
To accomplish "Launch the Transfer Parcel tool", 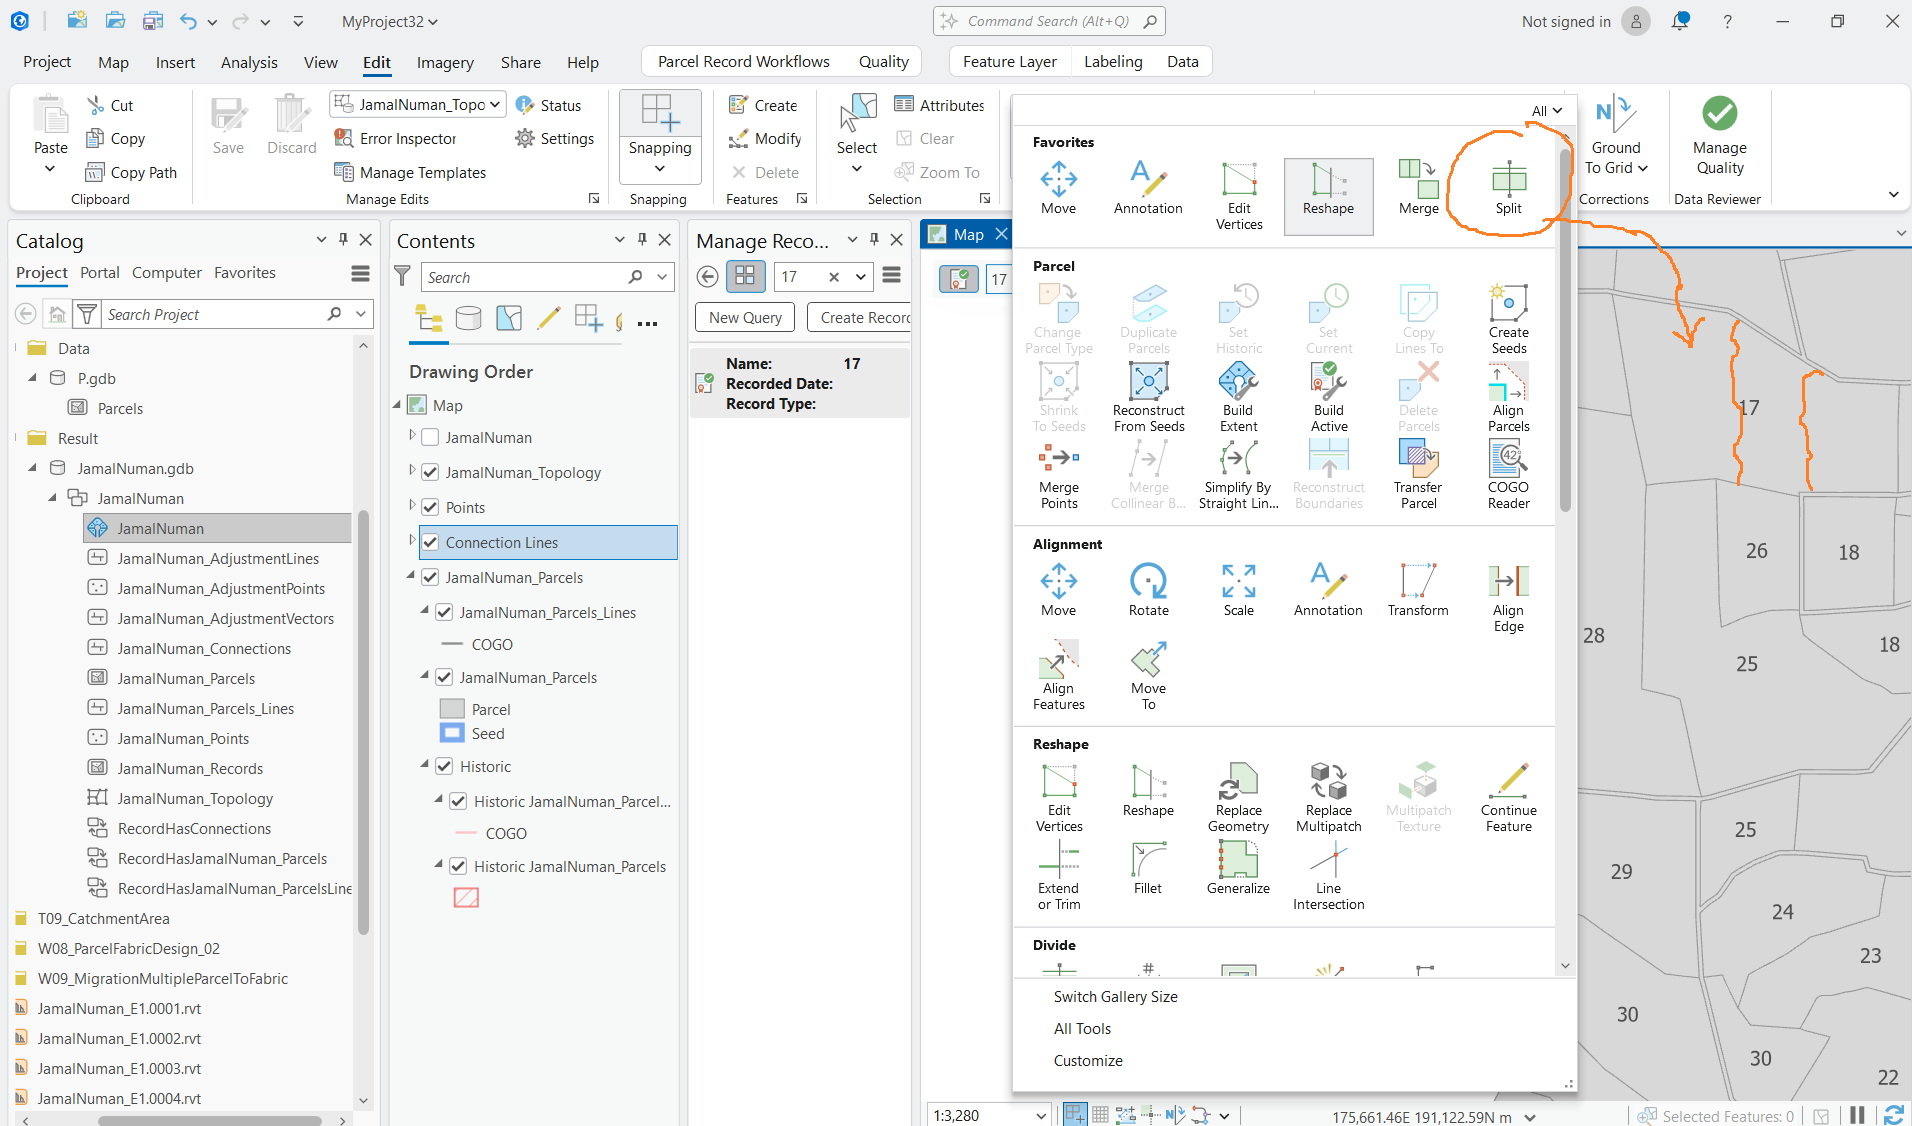I will [1418, 475].
